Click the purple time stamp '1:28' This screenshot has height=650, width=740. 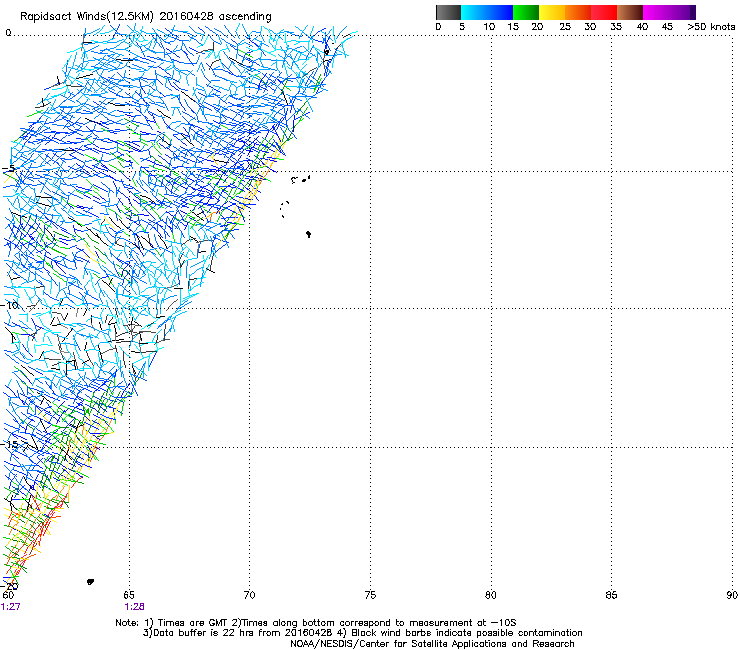click(135, 607)
